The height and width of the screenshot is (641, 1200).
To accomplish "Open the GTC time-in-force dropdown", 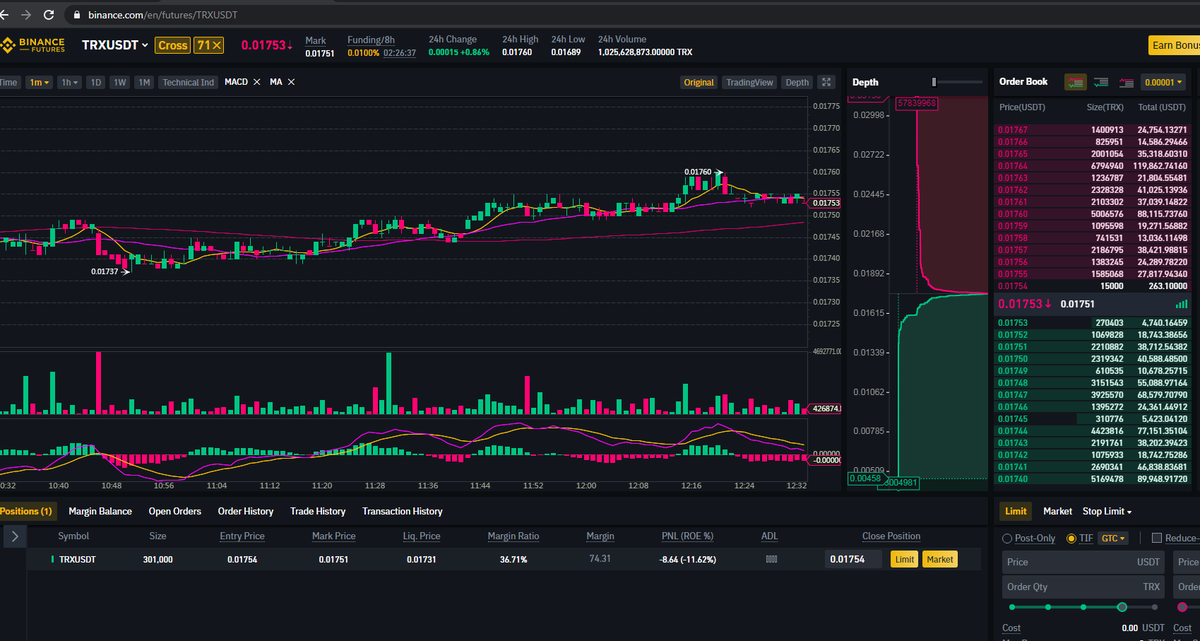I will coord(1113,538).
